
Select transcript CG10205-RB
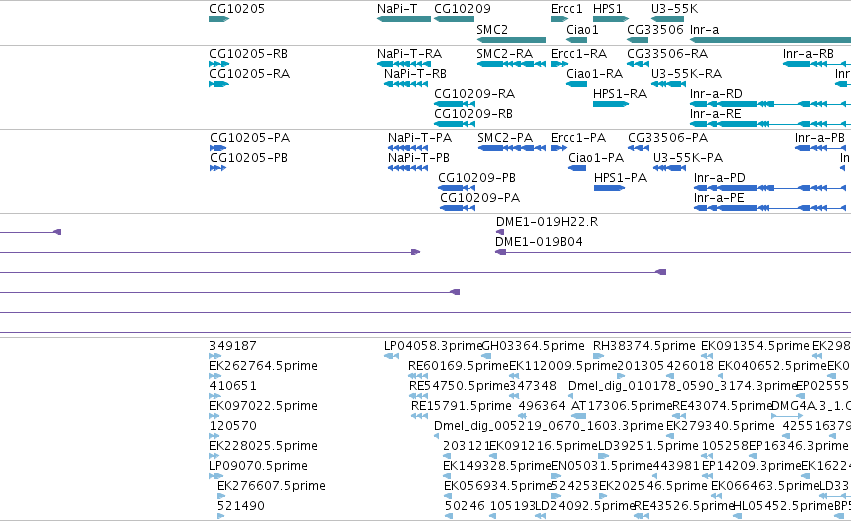click(x=219, y=64)
